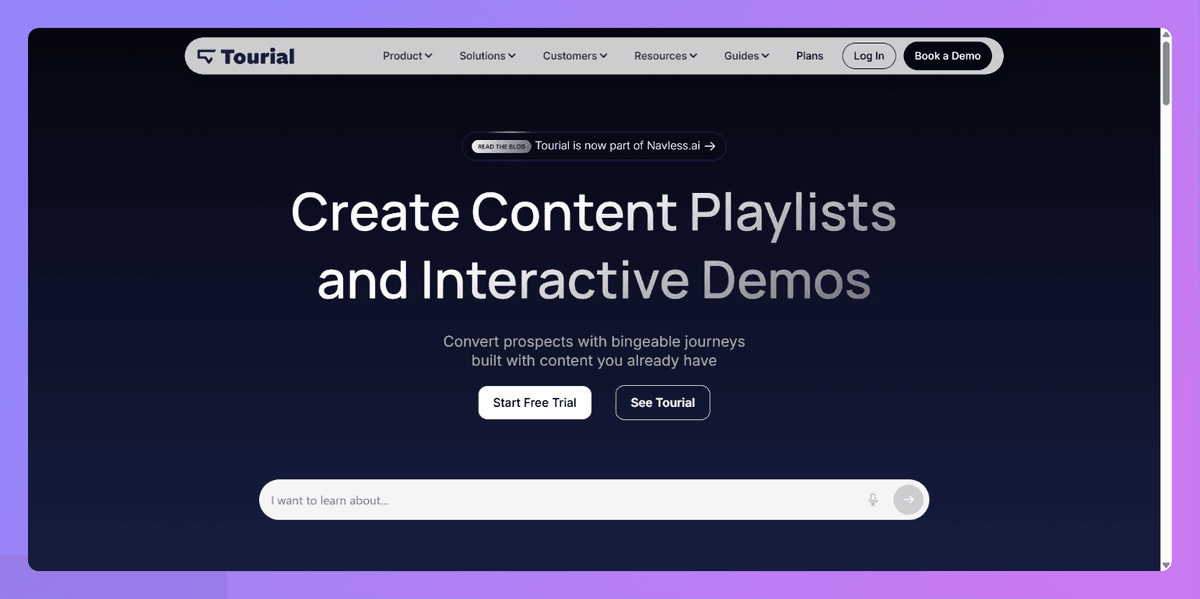Image resolution: width=1200 pixels, height=599 pixels.
Task: Submit search with the arrow button
Action: coord(908,499)
